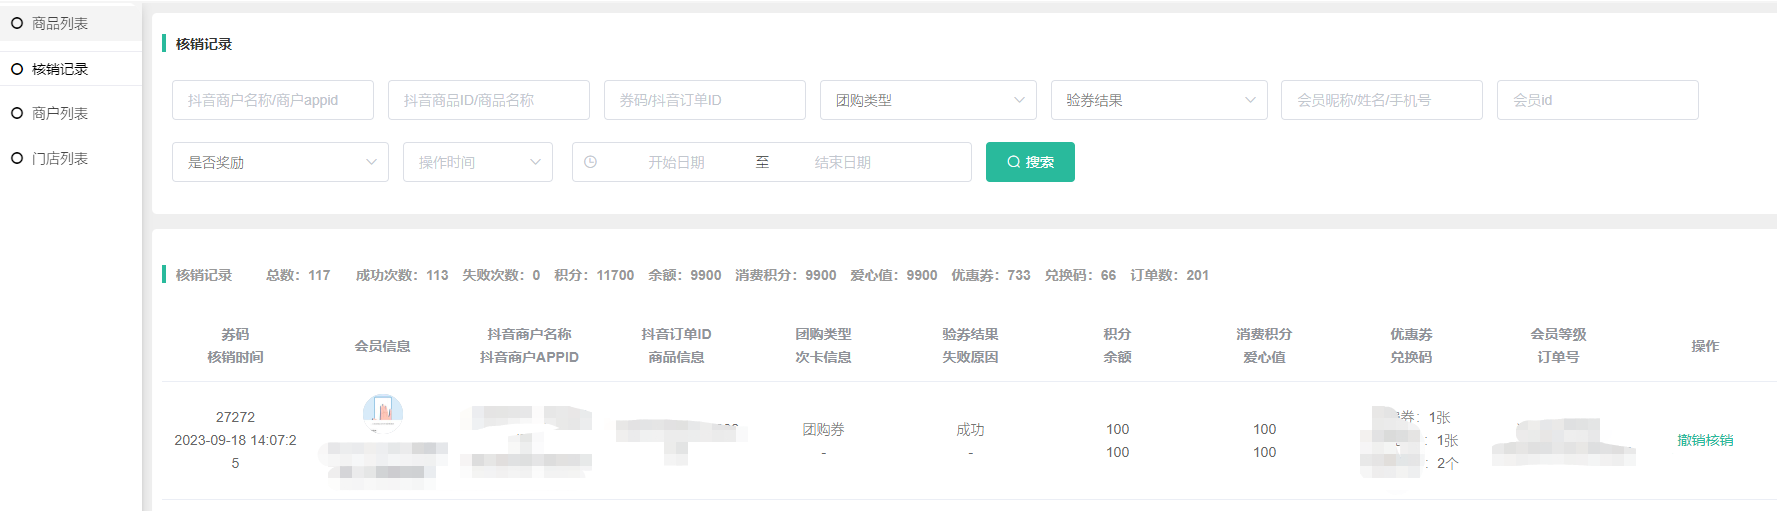Focus the 抖音商户名称/商户appid input
This screenshot has width=1777, height=511.
[272, 100]
